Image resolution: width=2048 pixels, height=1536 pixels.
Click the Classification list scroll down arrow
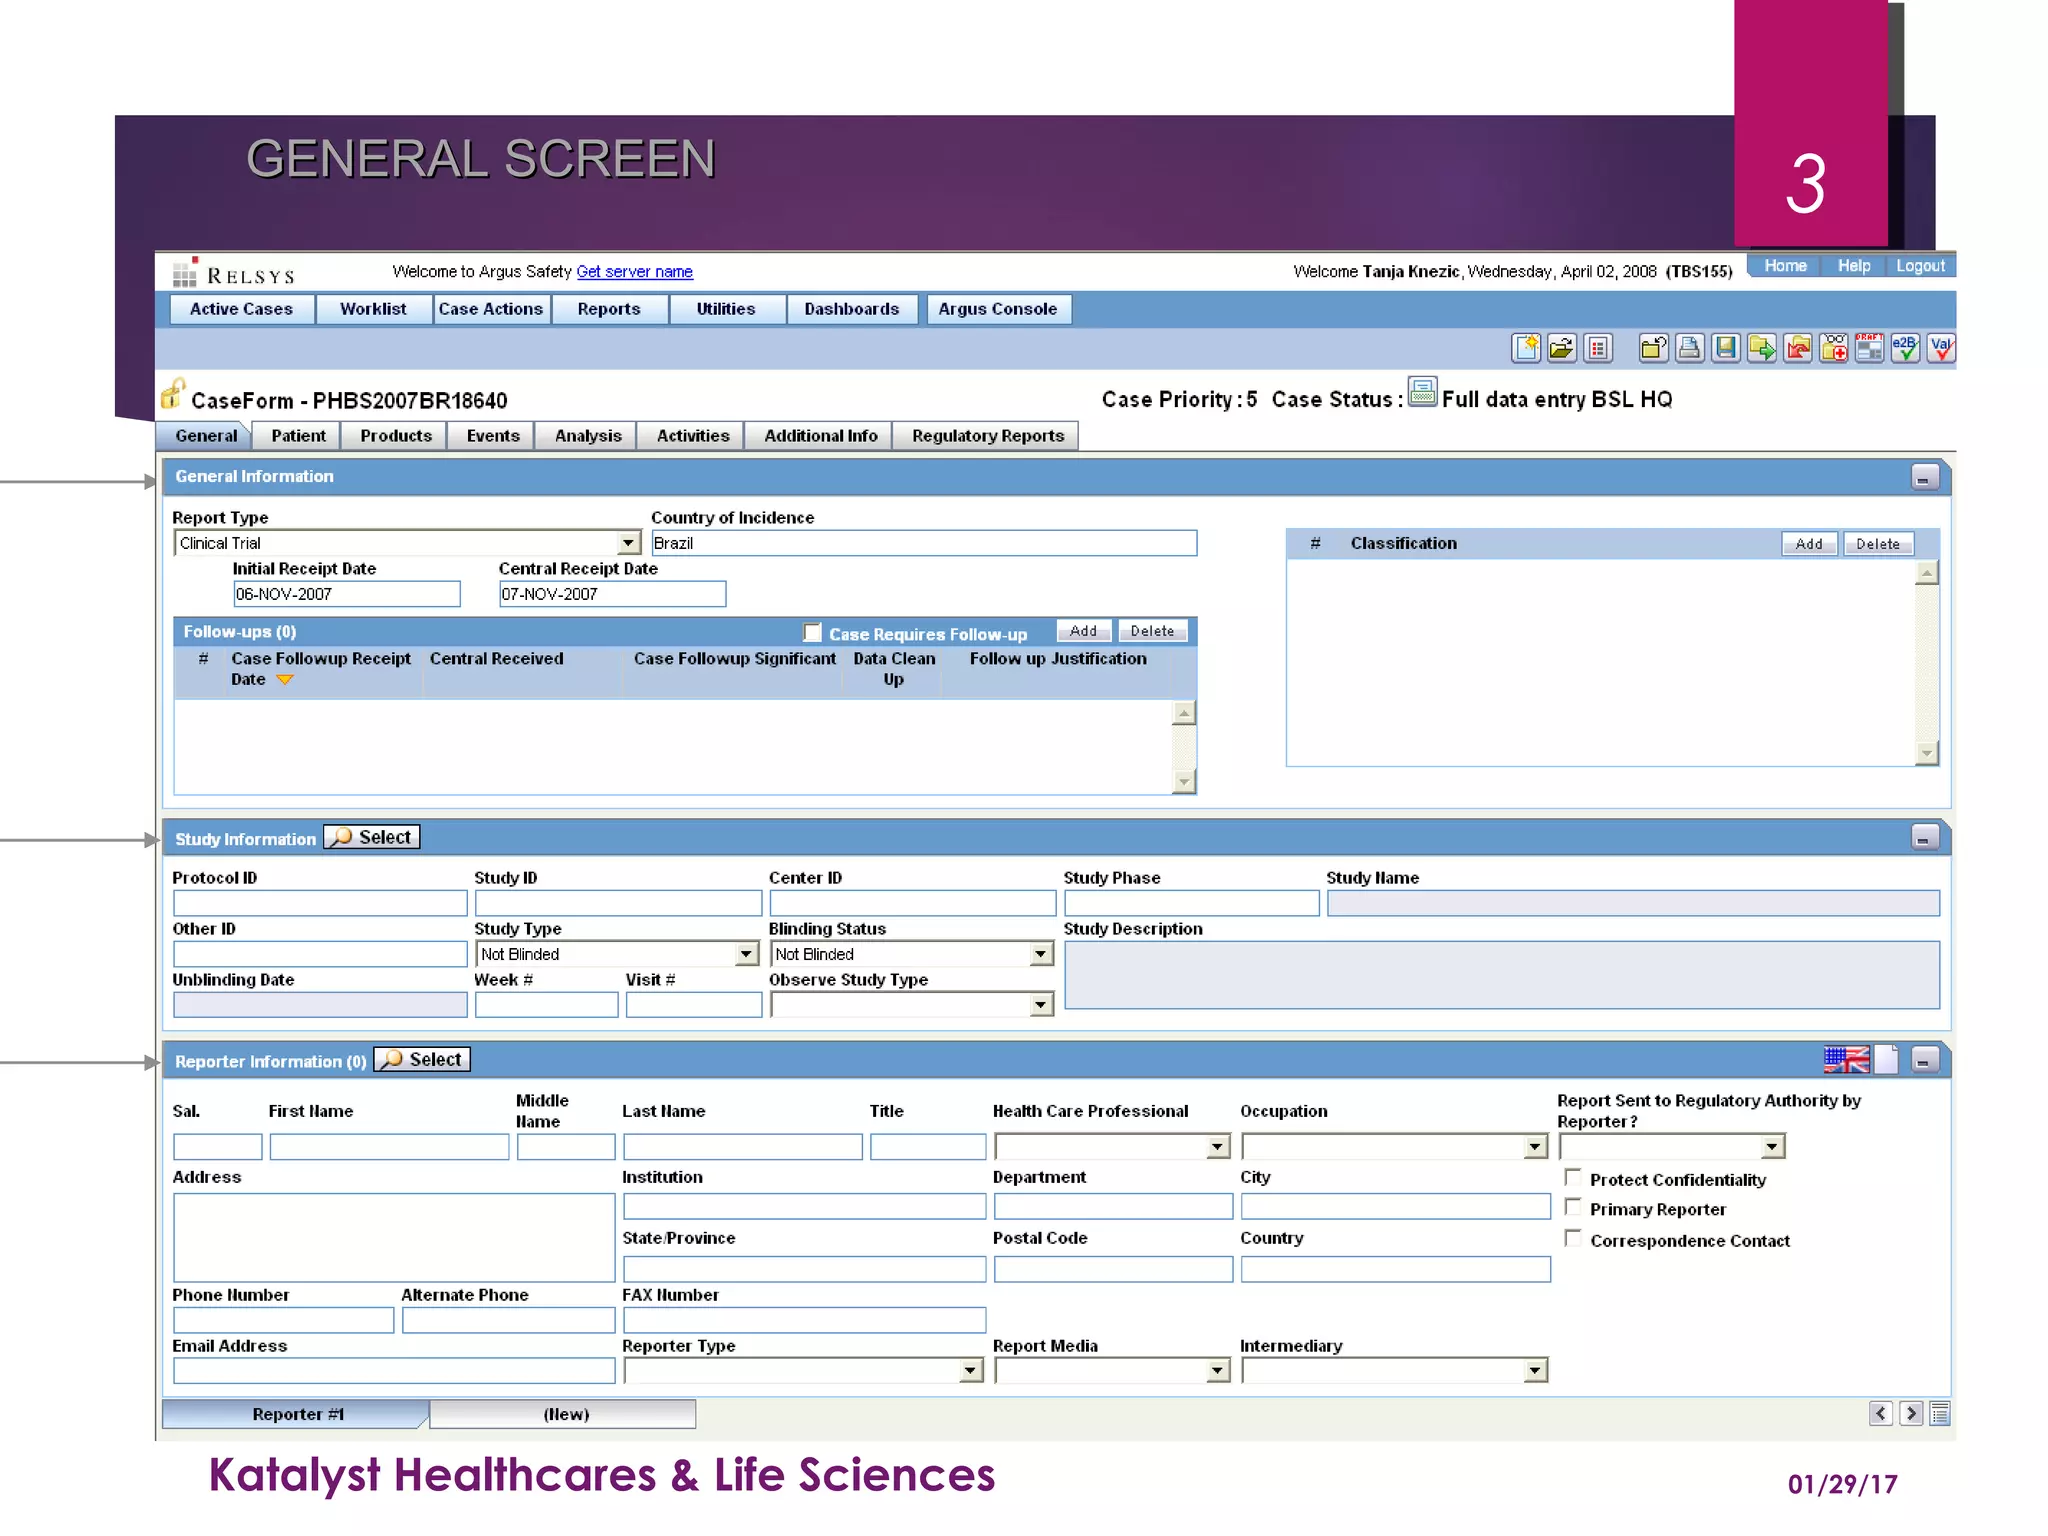(x=1927, y=754)
